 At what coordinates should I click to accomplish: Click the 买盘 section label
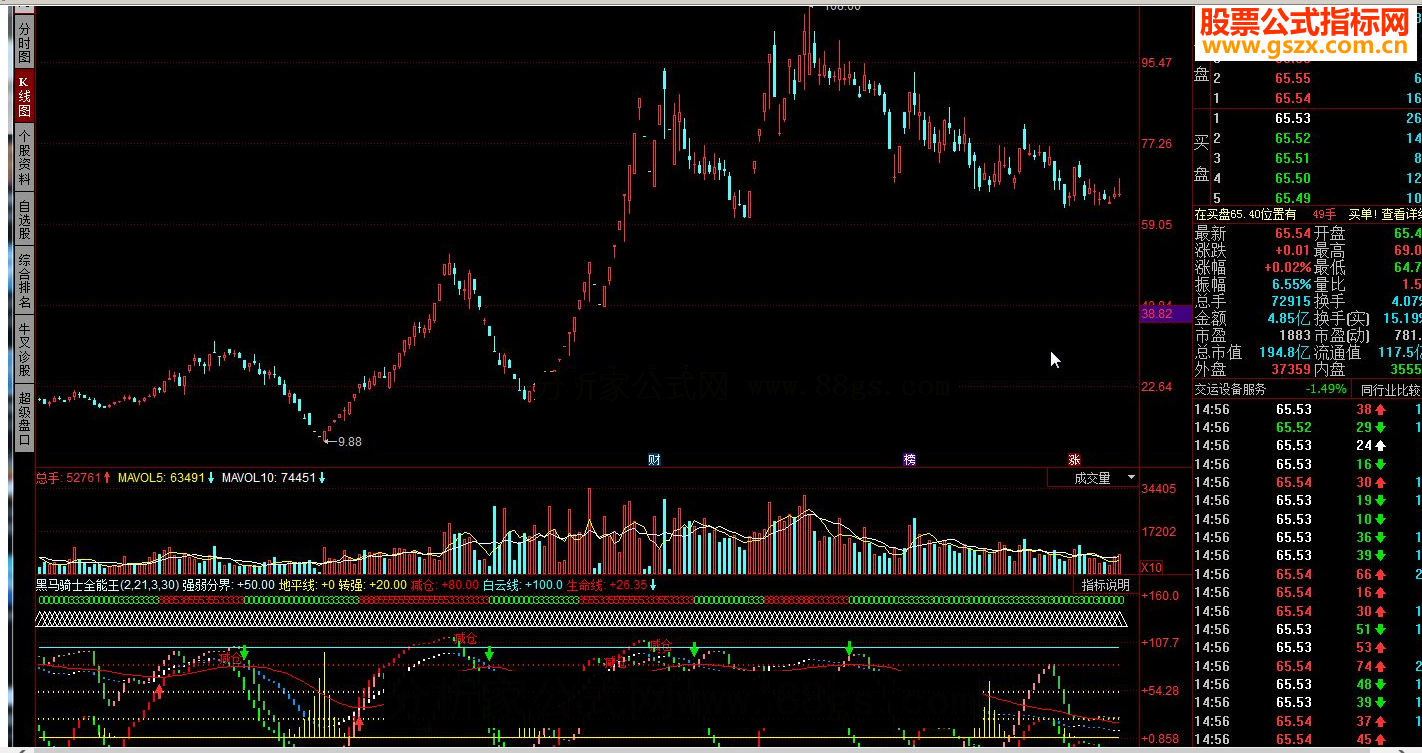[1202, 158]
